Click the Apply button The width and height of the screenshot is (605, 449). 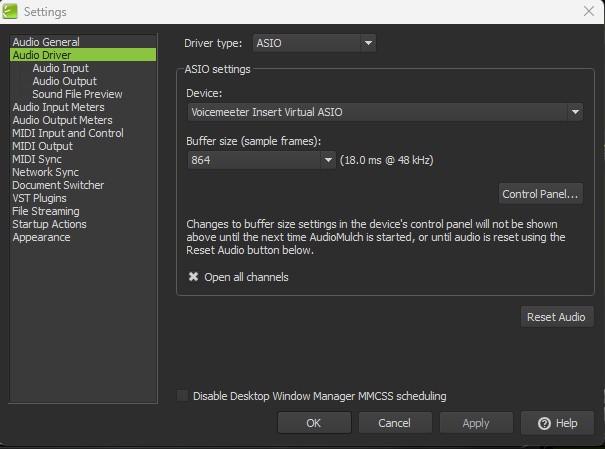click(x=476, y=423)
